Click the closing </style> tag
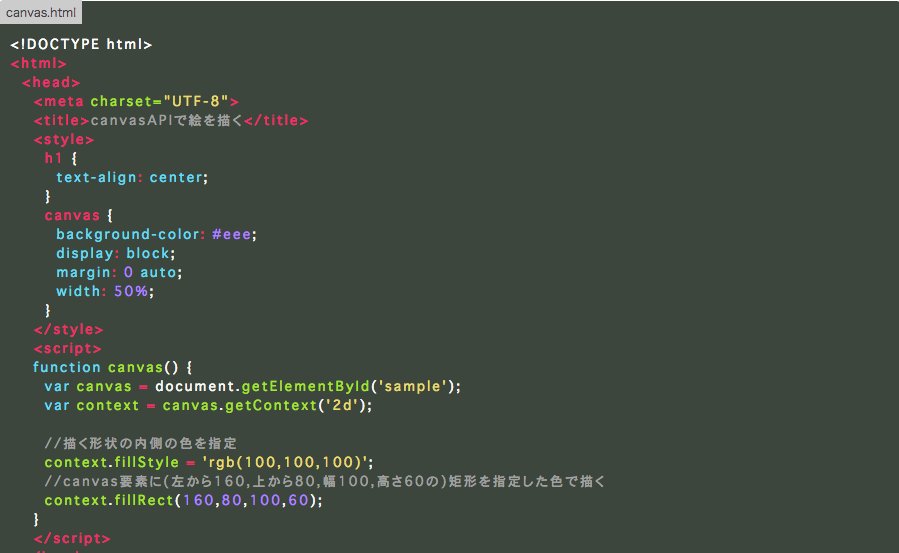 [x=68, y=329]
